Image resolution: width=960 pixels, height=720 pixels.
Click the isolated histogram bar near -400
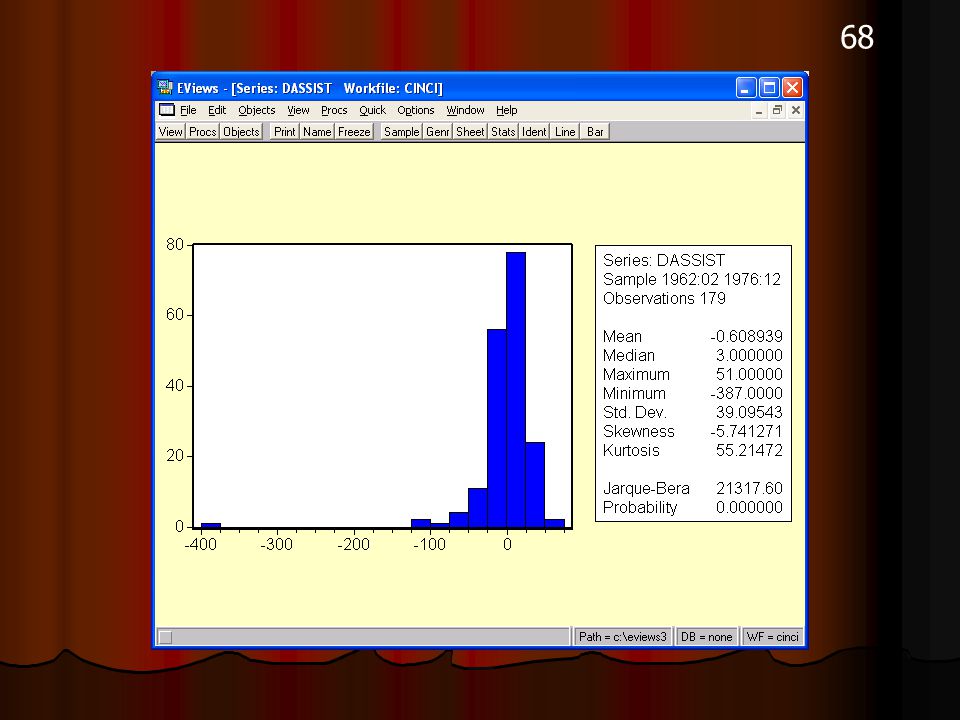point(211,525)
